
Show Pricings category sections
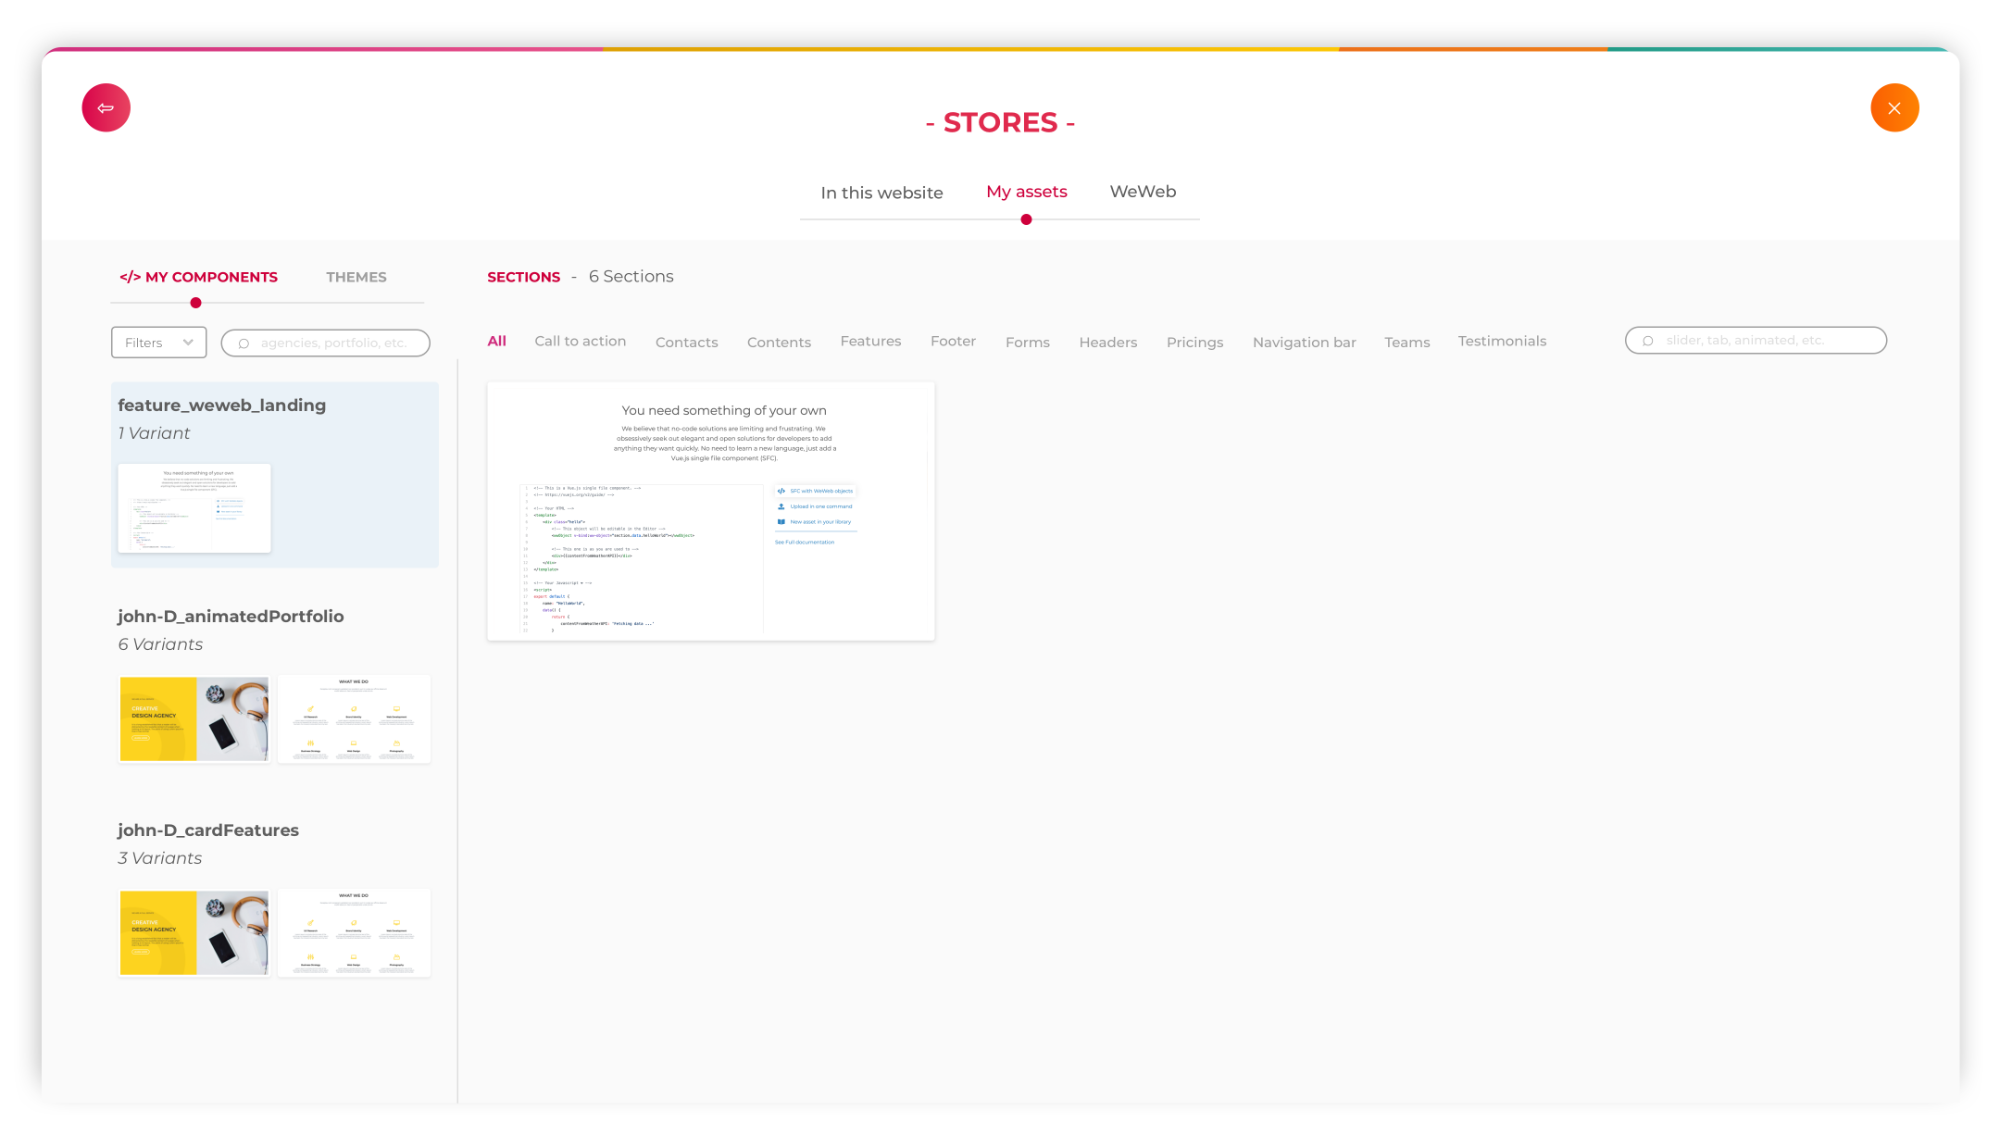click(x=1194, y=342)
